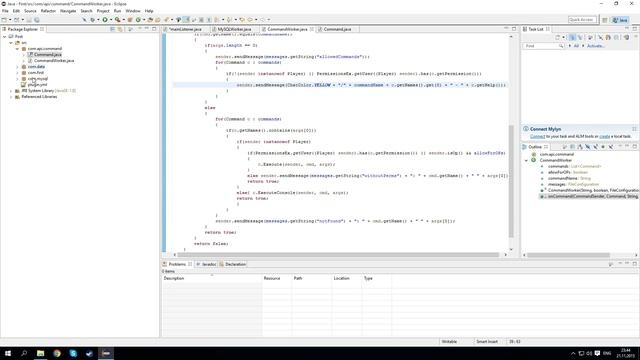Click the New Task icon in Task List
The width and height of the screenshot is (640, 360).
pyautogui.click(x=557, y=37)
